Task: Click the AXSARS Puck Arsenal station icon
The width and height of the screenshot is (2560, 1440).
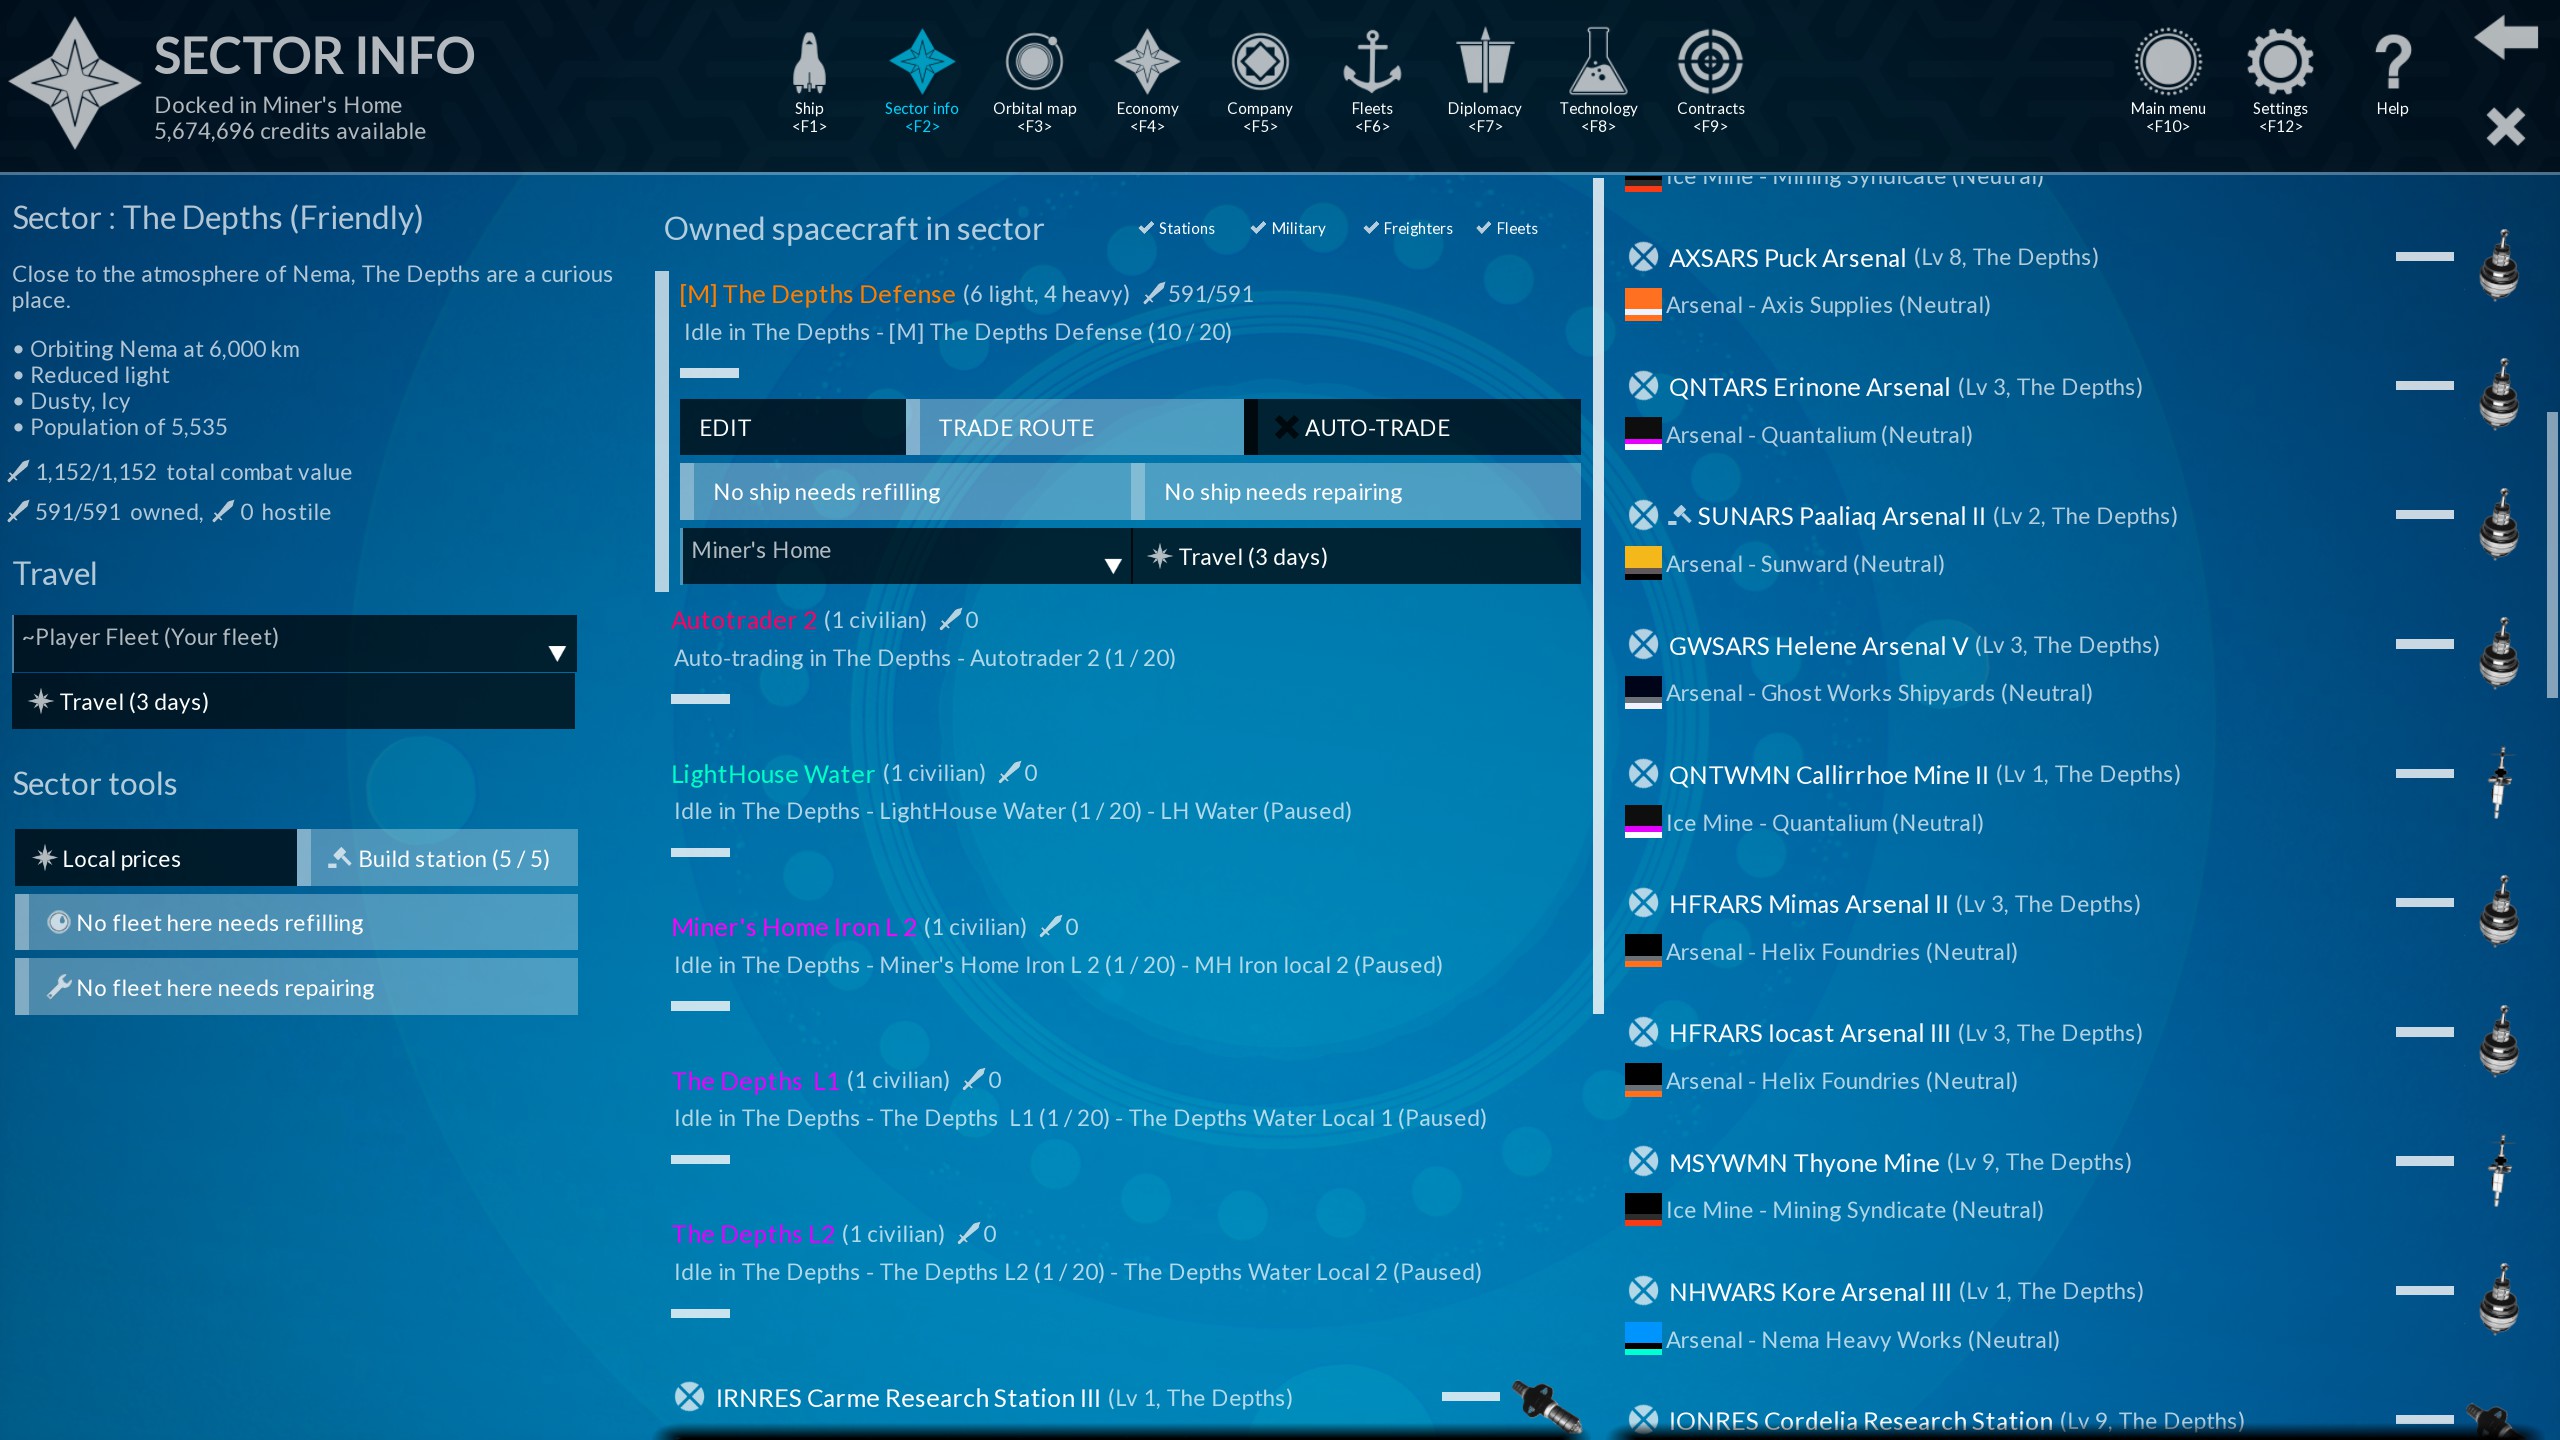Action: coord(2499,265)
